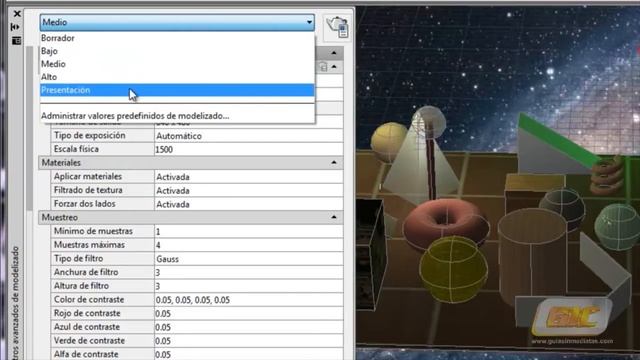Viewport: 640px width, 360px height.
Task: Click the small save-file icon in the panel
Action: pos(323,67)
